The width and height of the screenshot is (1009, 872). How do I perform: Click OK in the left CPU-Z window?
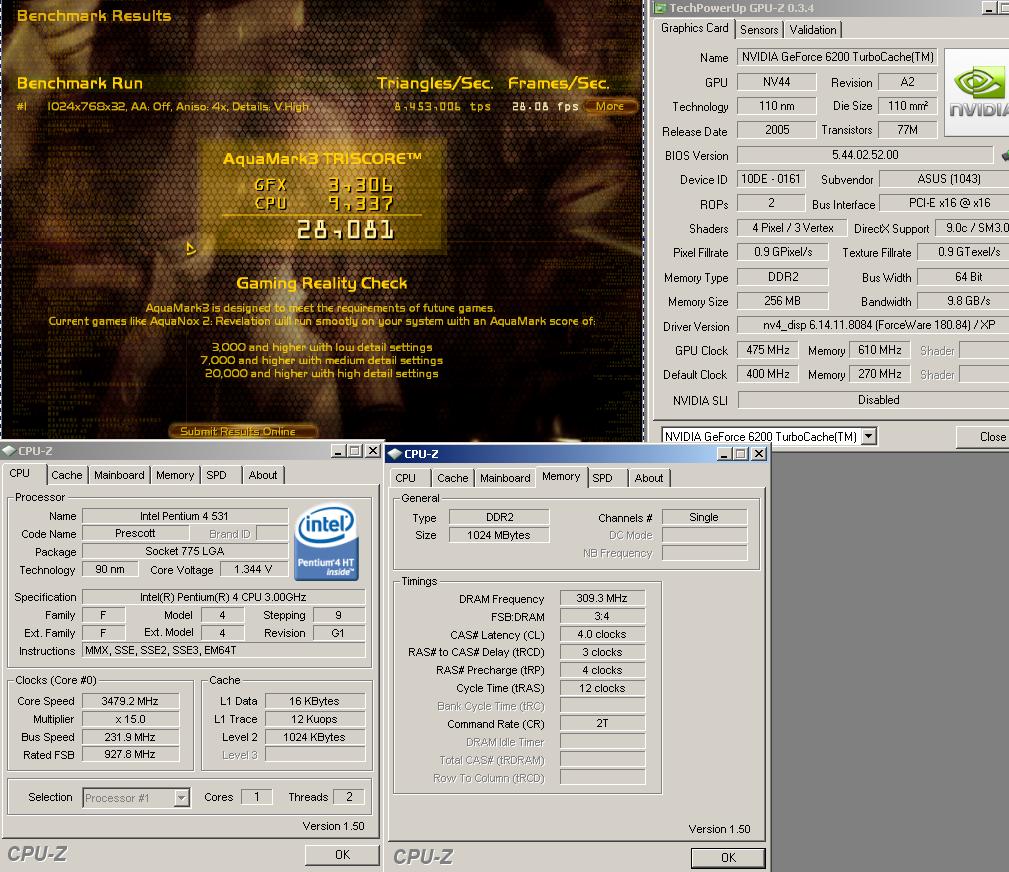pyautogui.click(x=342, y=855)
